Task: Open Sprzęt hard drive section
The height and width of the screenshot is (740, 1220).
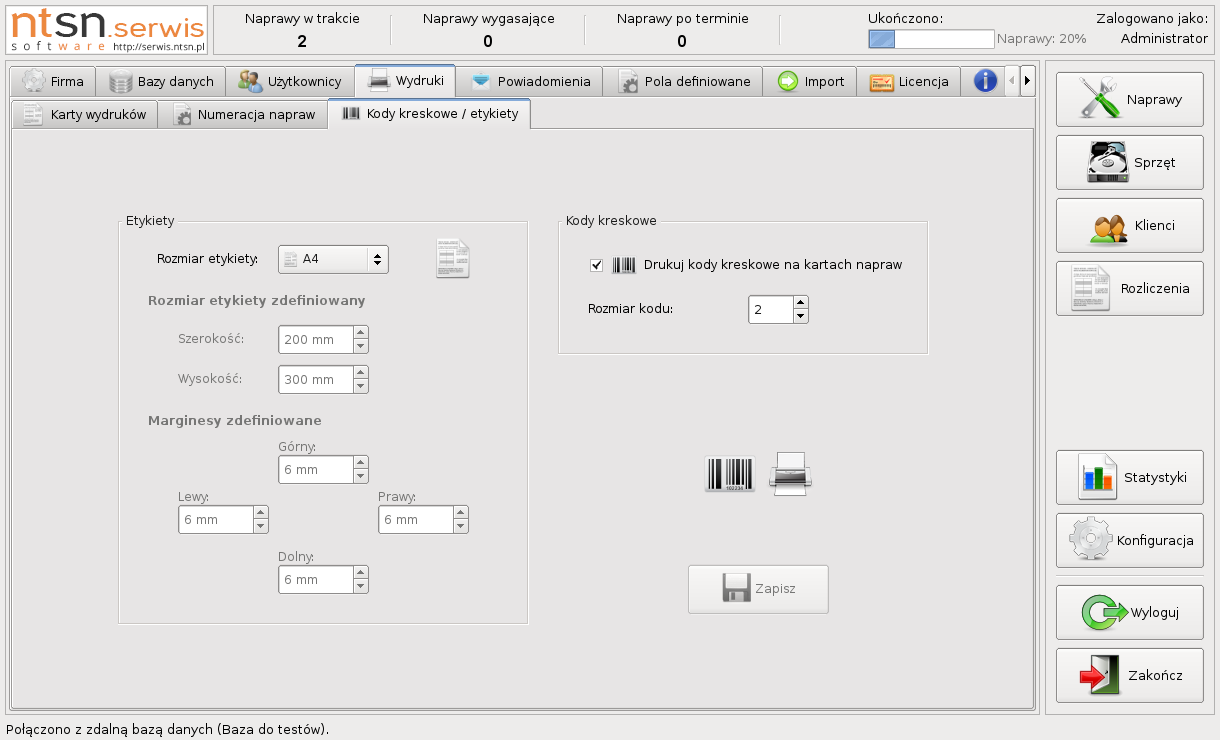Action: [x=1129, y=163]
